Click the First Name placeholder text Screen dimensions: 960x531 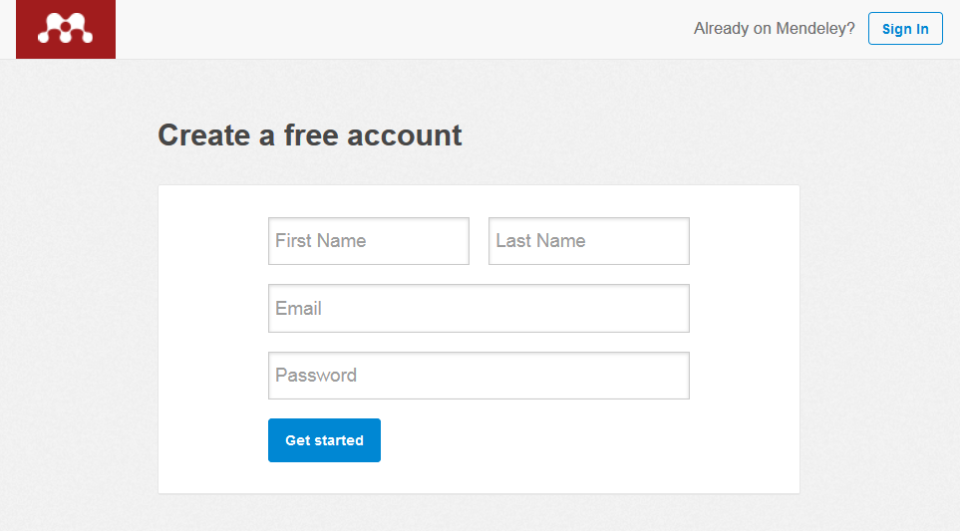[x=321, y=241]
